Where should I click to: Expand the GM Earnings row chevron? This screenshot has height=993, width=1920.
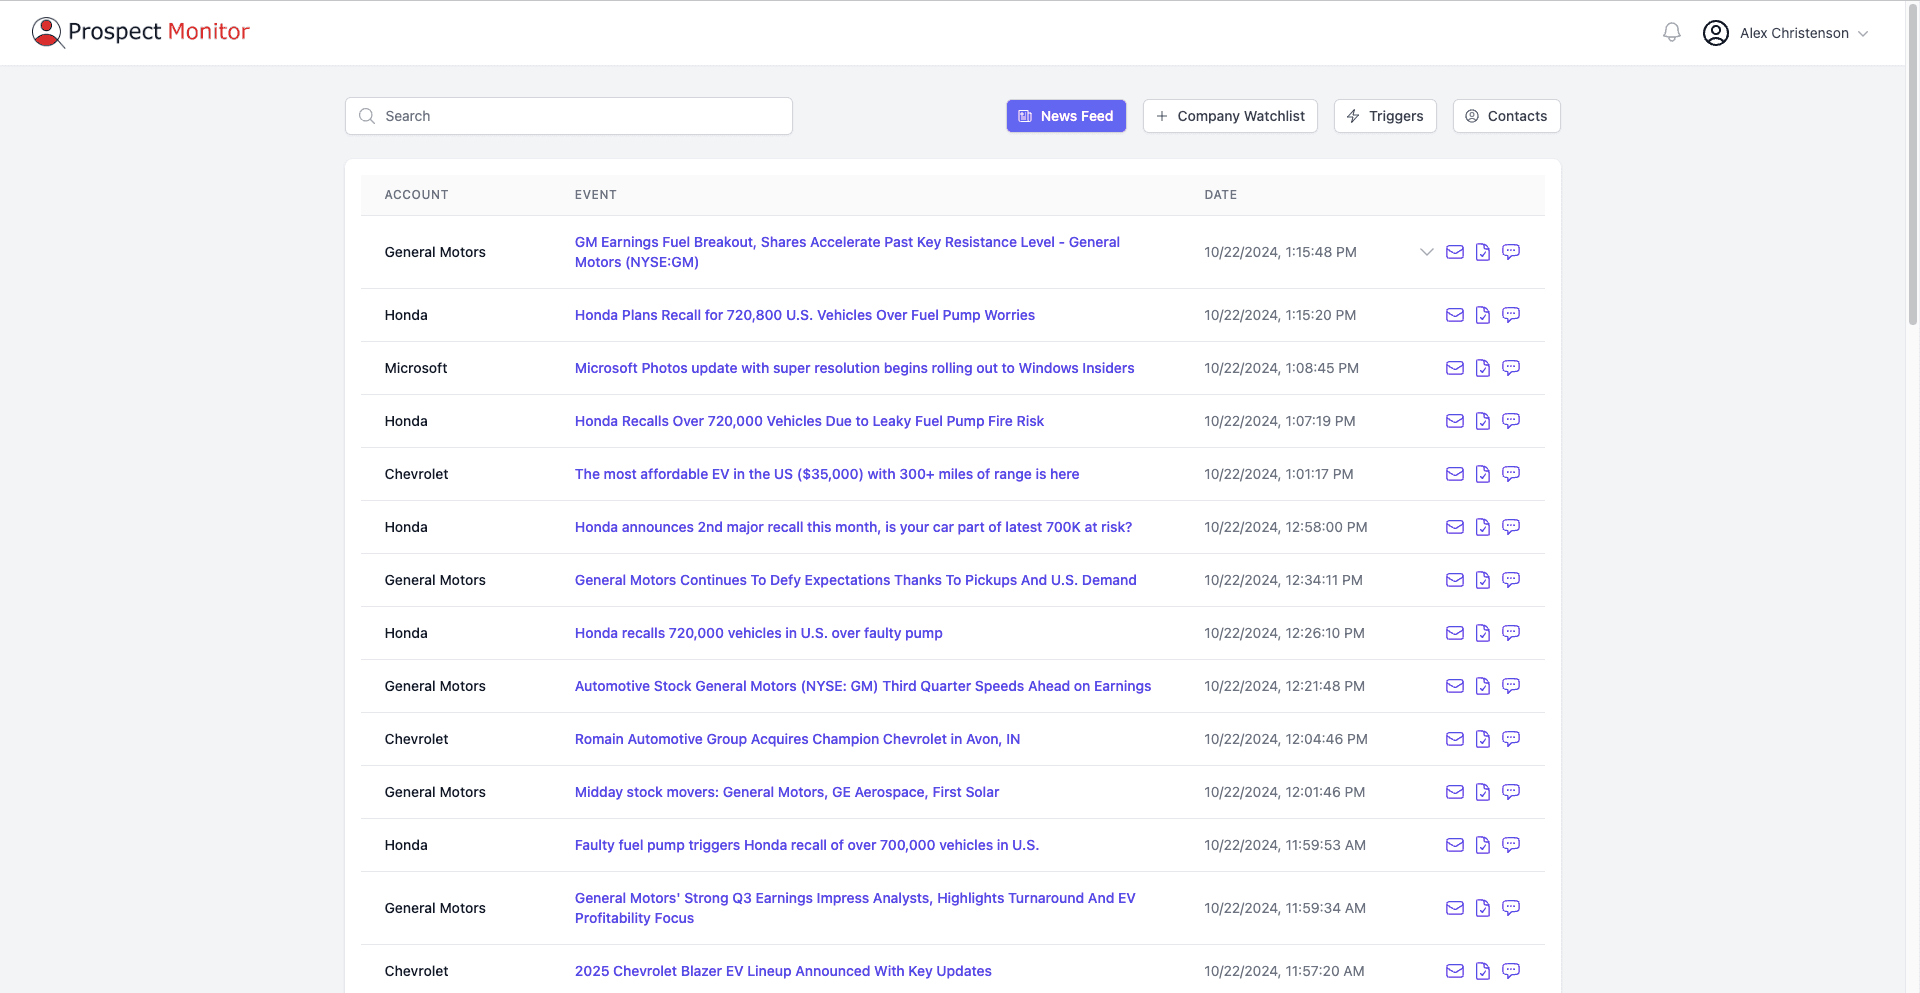(1426, 252)
